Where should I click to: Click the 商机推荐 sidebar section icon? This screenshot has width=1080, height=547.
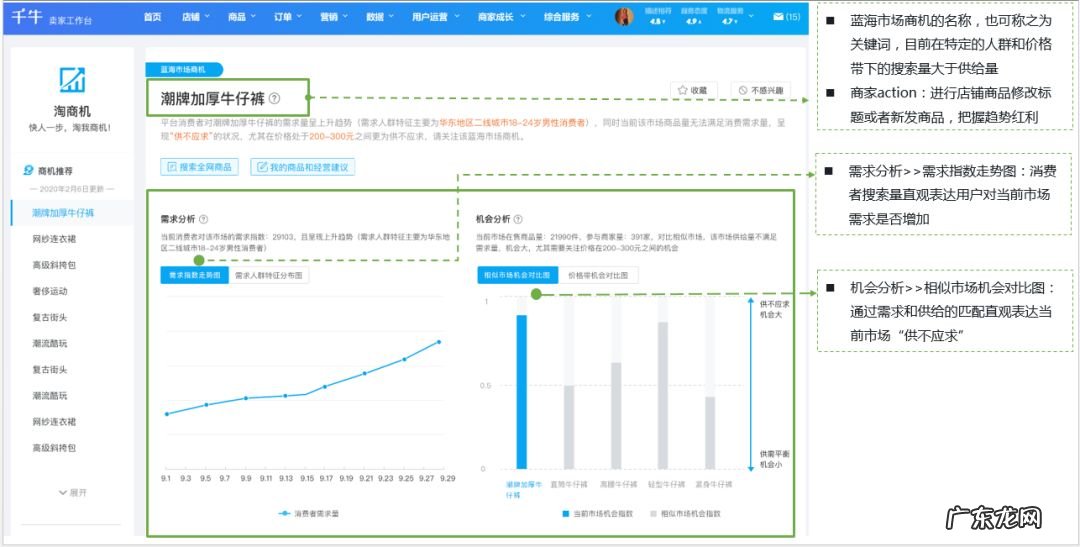click(x=28, y=170)
